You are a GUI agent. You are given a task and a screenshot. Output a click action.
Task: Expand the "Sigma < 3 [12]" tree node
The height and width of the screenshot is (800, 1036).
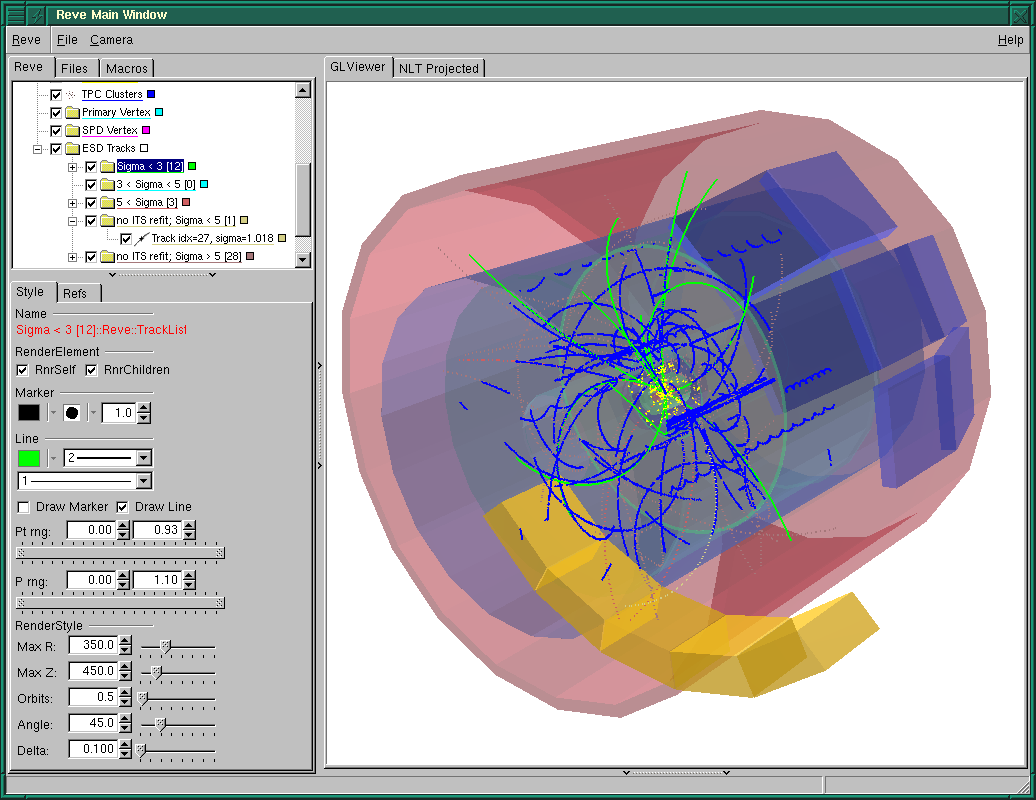coord(72,168)
